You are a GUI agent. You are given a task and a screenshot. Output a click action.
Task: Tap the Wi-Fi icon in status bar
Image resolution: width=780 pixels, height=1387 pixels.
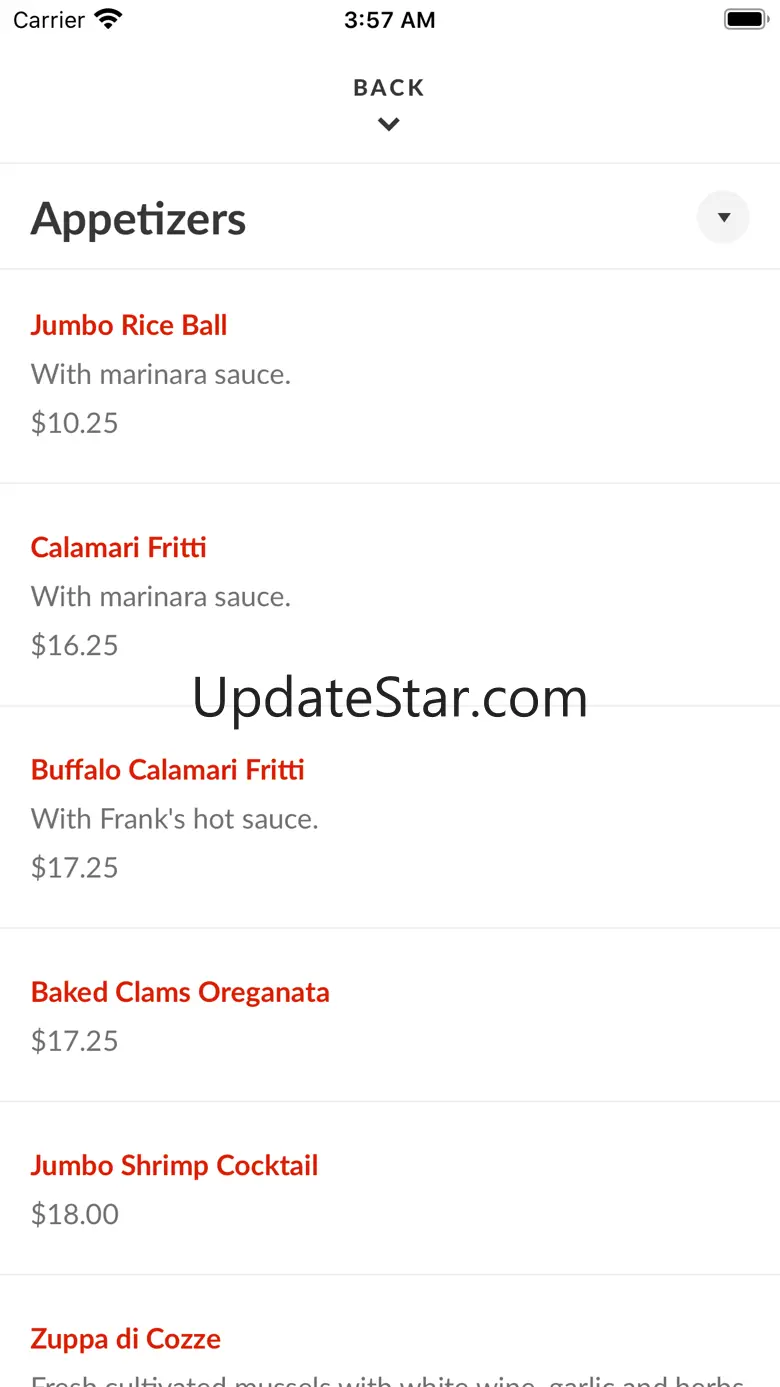(x=108, y=19)
